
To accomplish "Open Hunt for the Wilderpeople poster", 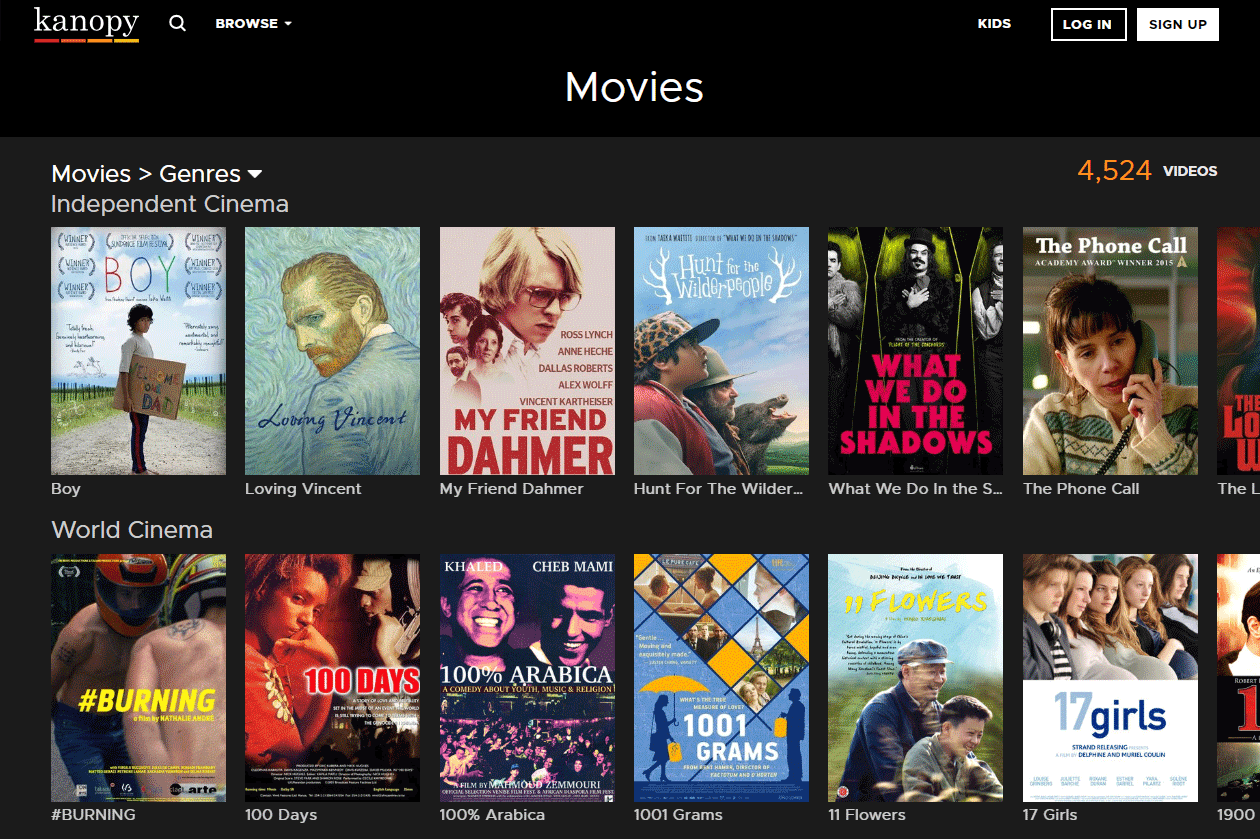I will [x=721, y=350].
